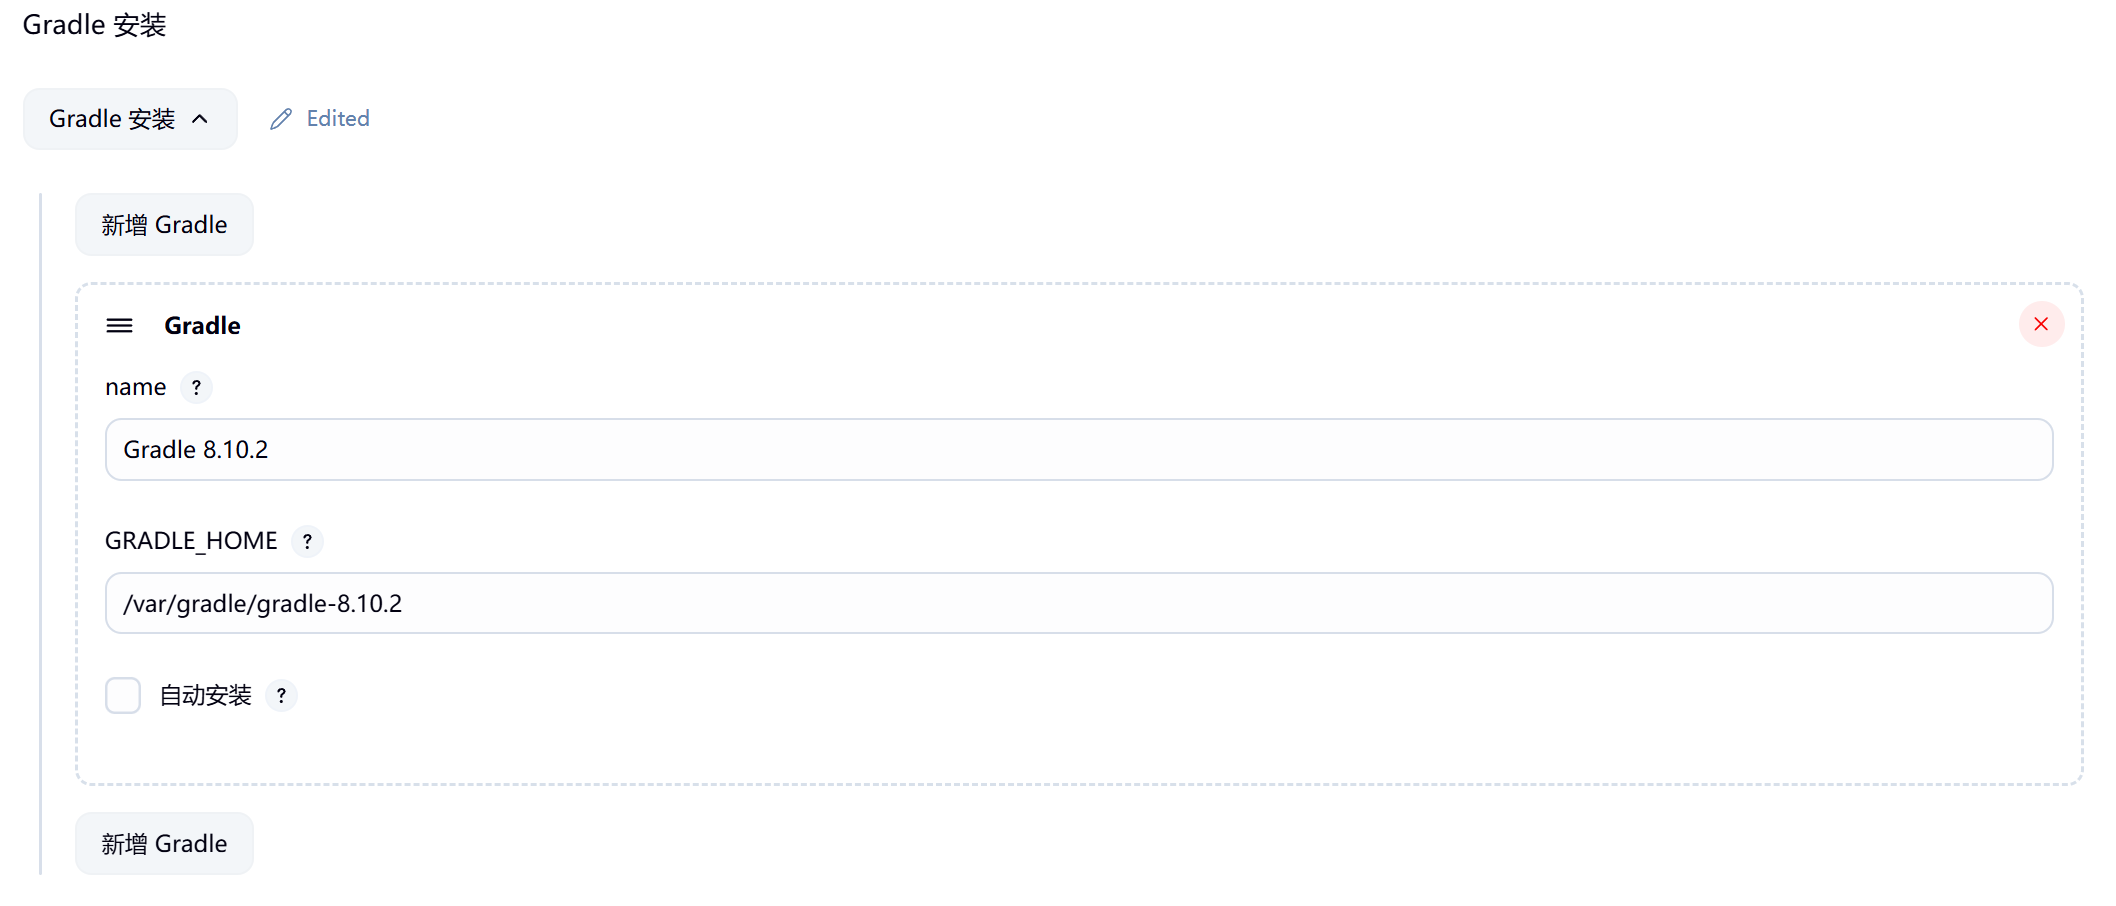Click the Gradle 安装 page heading
Screen dimensions: 2116x906
(94, 25)
